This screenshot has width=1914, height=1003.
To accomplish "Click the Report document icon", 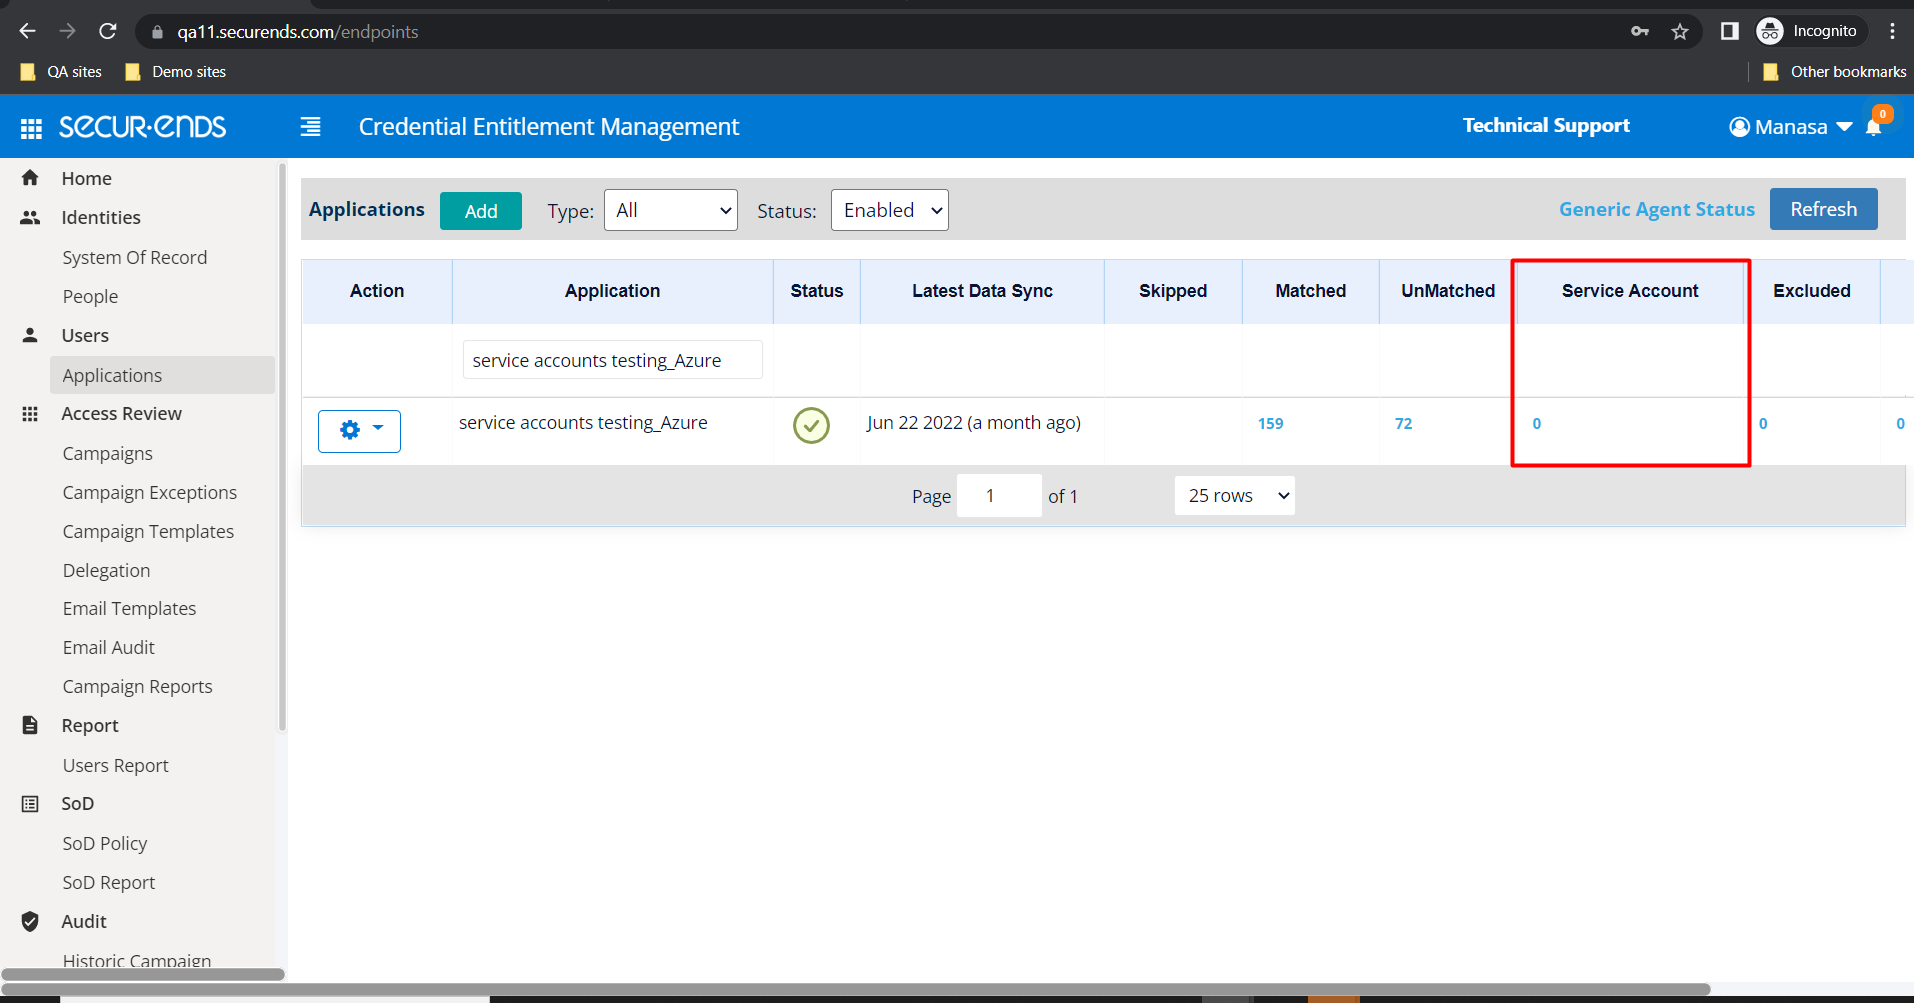I will click(30, 725).
